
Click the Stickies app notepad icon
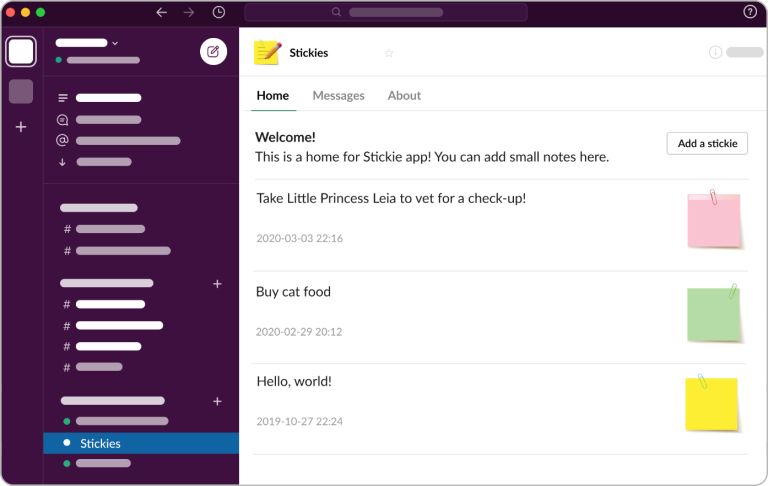(x=267, y=52)
